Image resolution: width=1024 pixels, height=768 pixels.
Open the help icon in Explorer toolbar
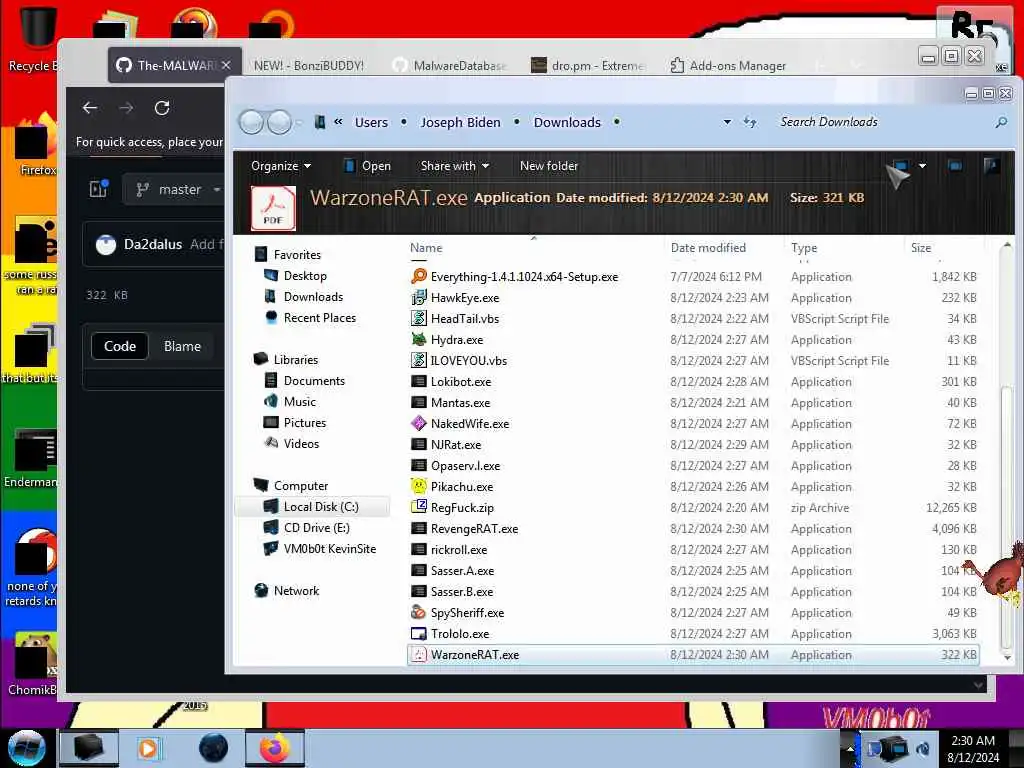(x=991, y=166)
